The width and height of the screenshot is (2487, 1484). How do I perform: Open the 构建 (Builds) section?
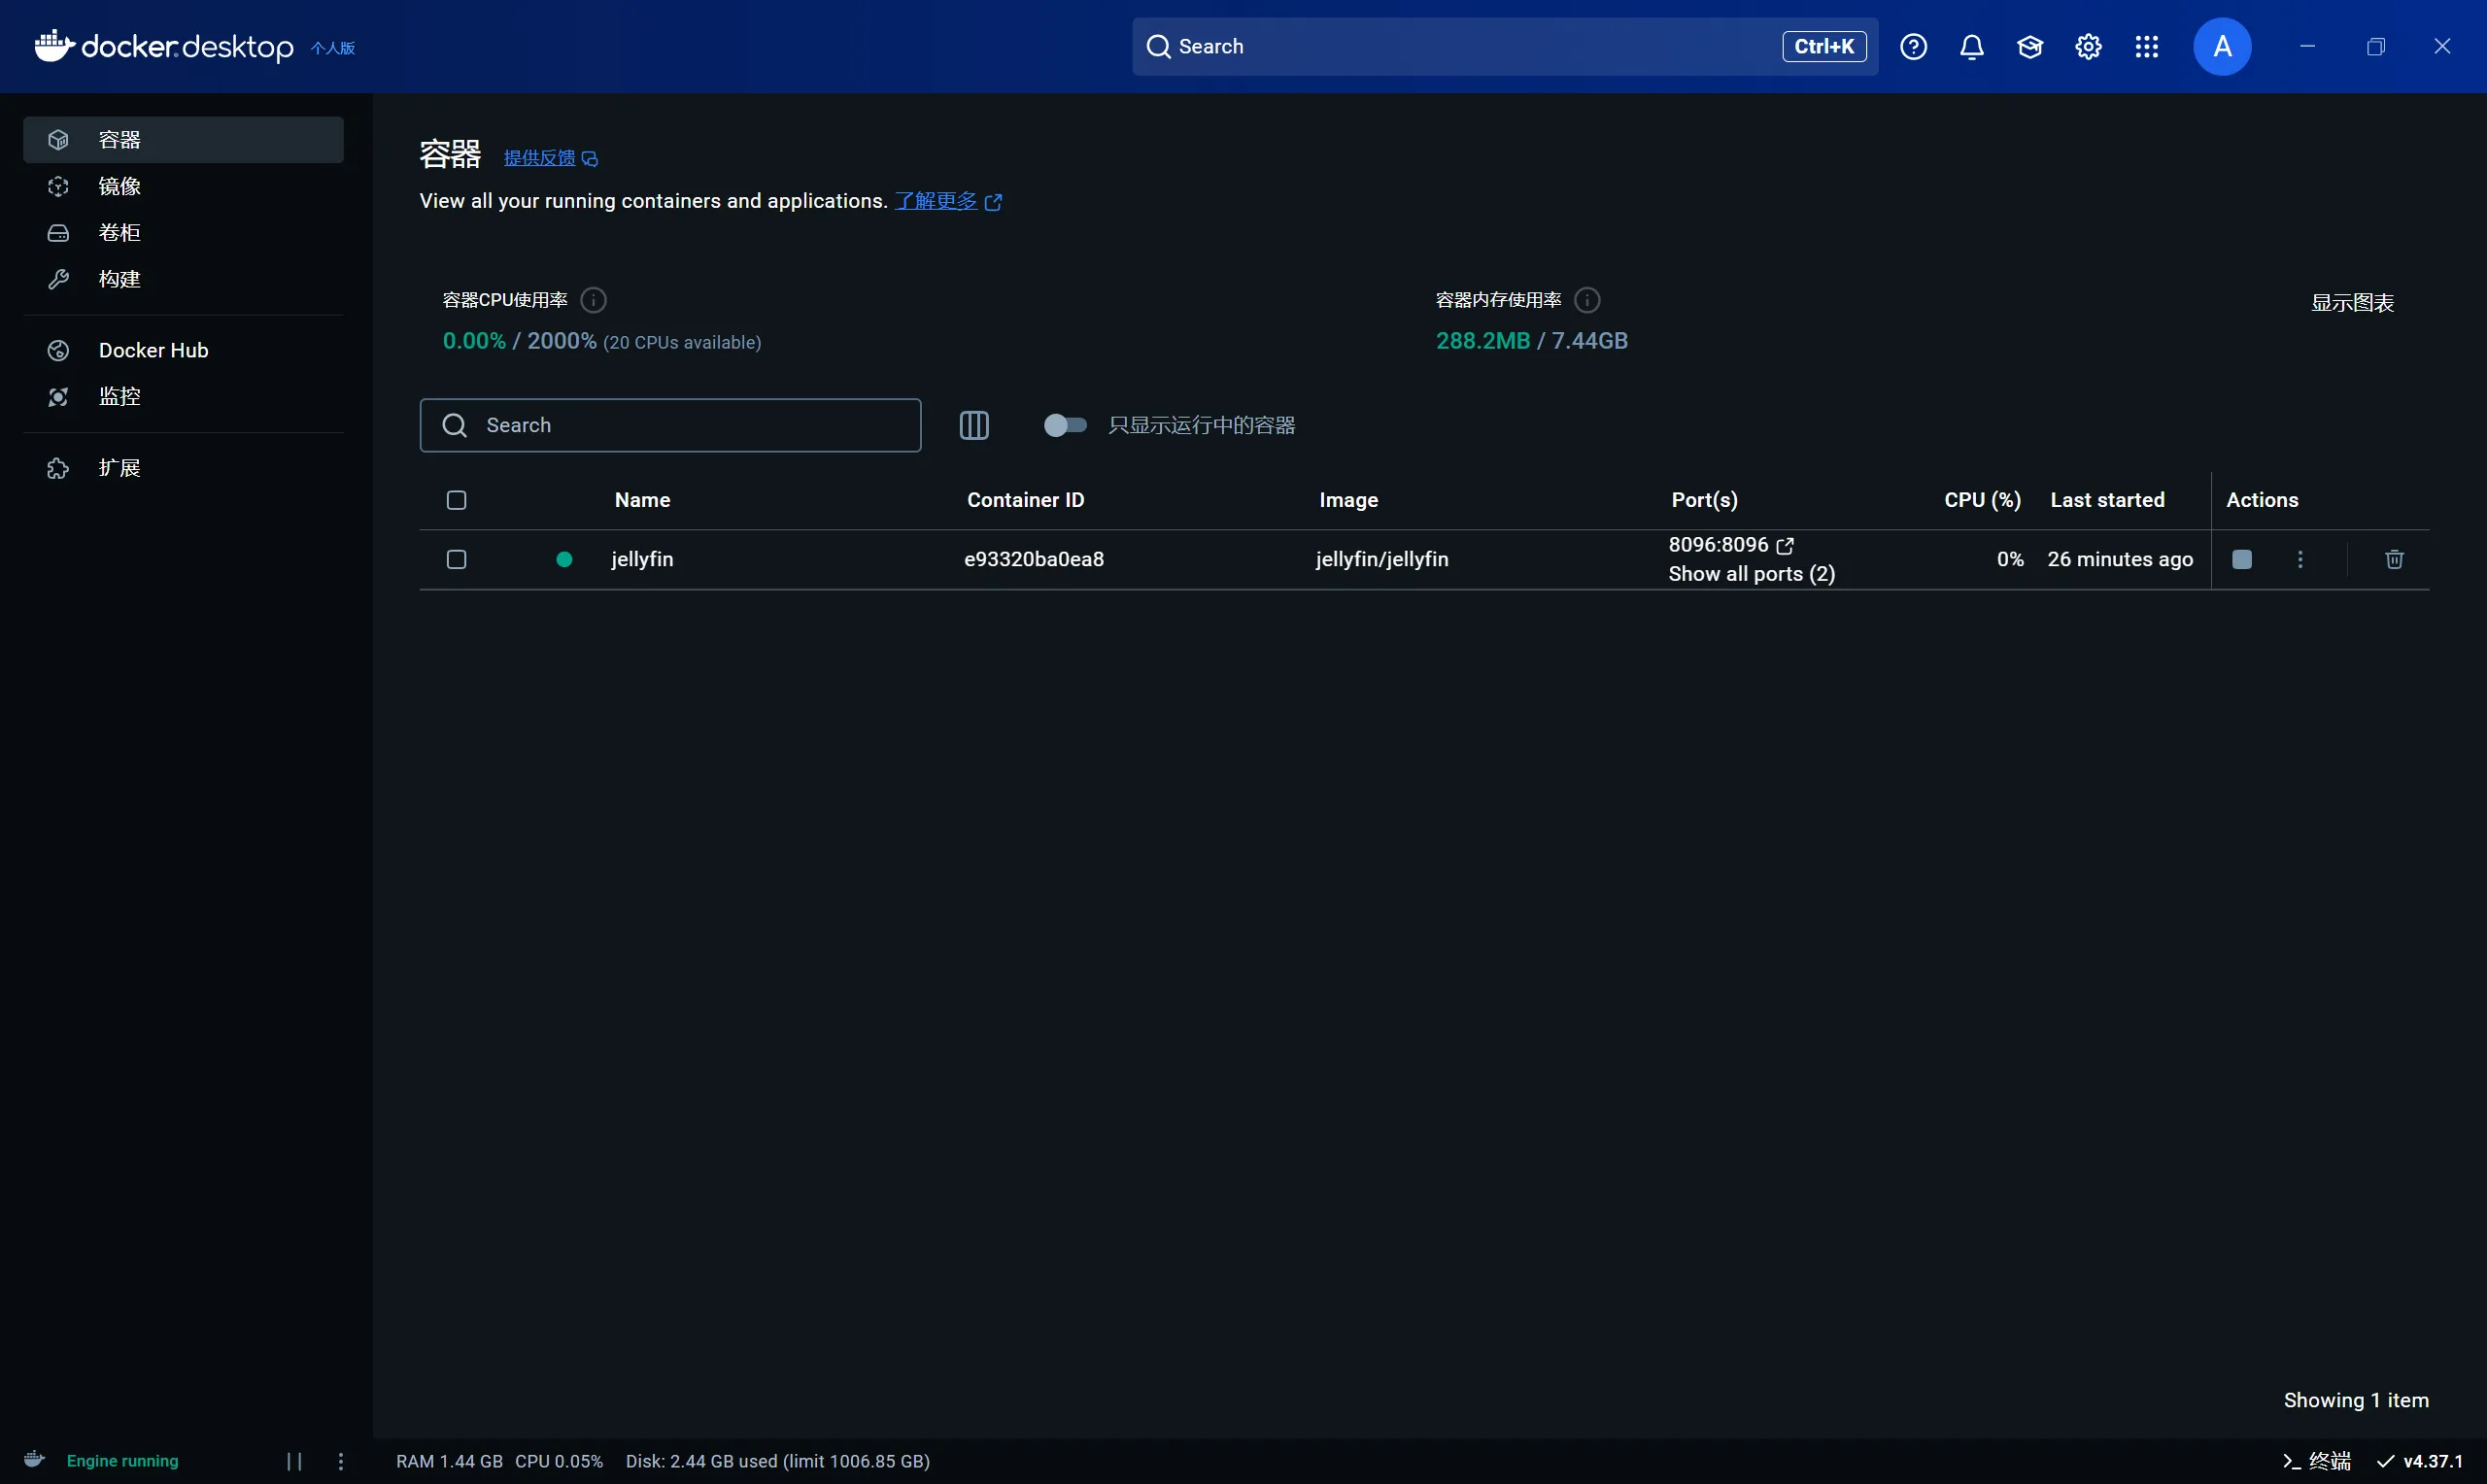pyautogui.click(x=119, y=279)
